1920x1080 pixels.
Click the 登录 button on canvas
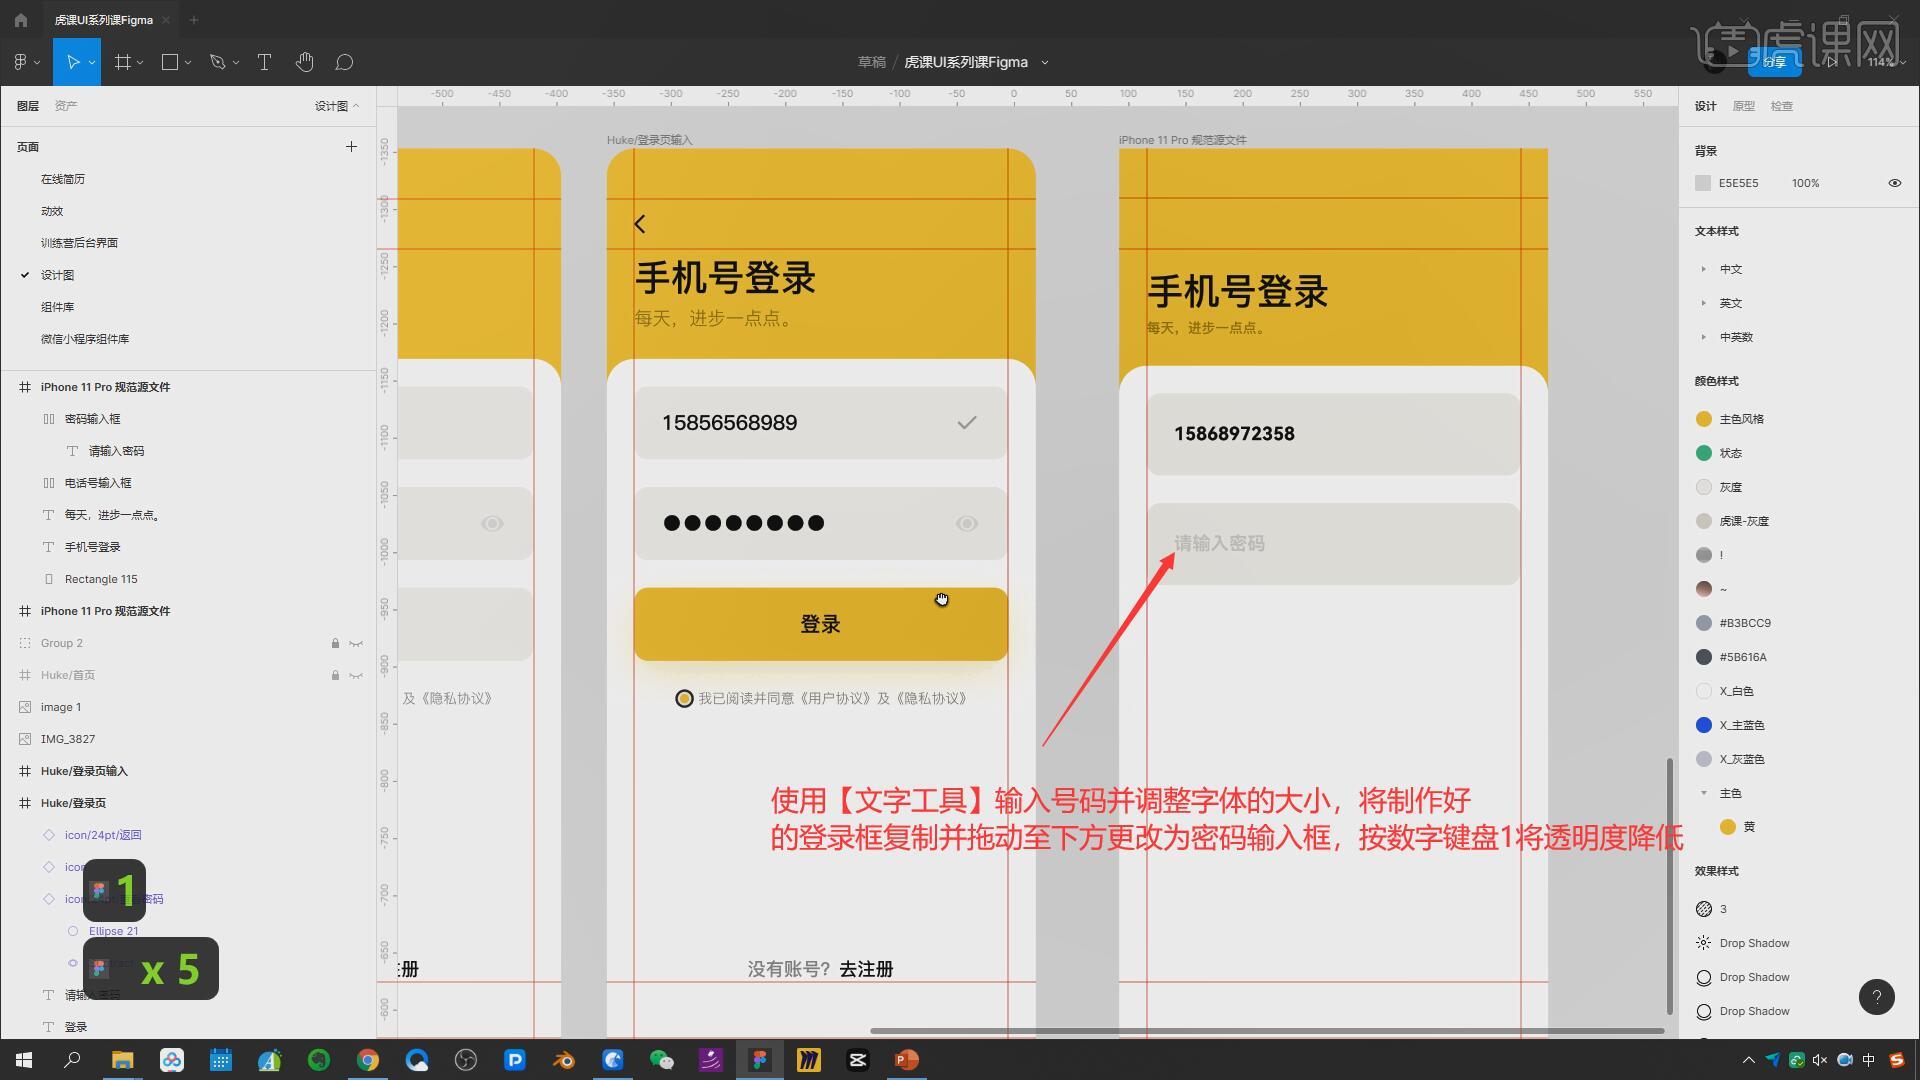(820, 624)
